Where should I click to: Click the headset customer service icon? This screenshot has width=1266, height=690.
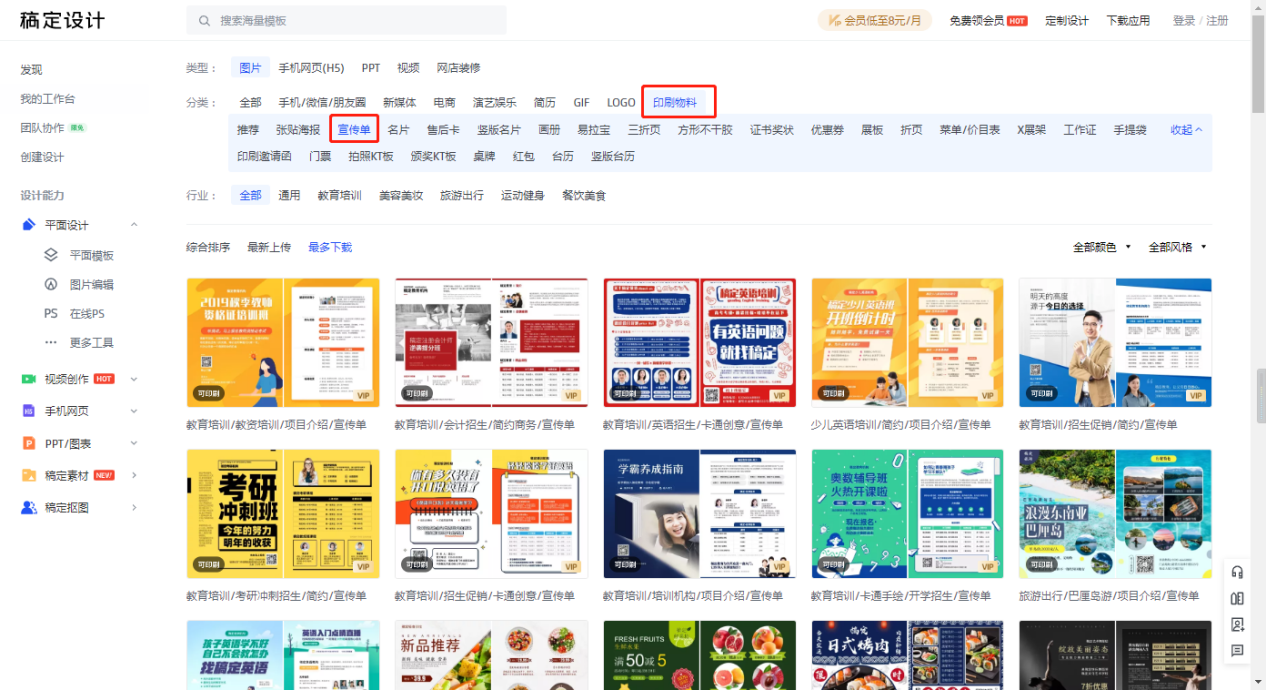(x=1237, y=572)
